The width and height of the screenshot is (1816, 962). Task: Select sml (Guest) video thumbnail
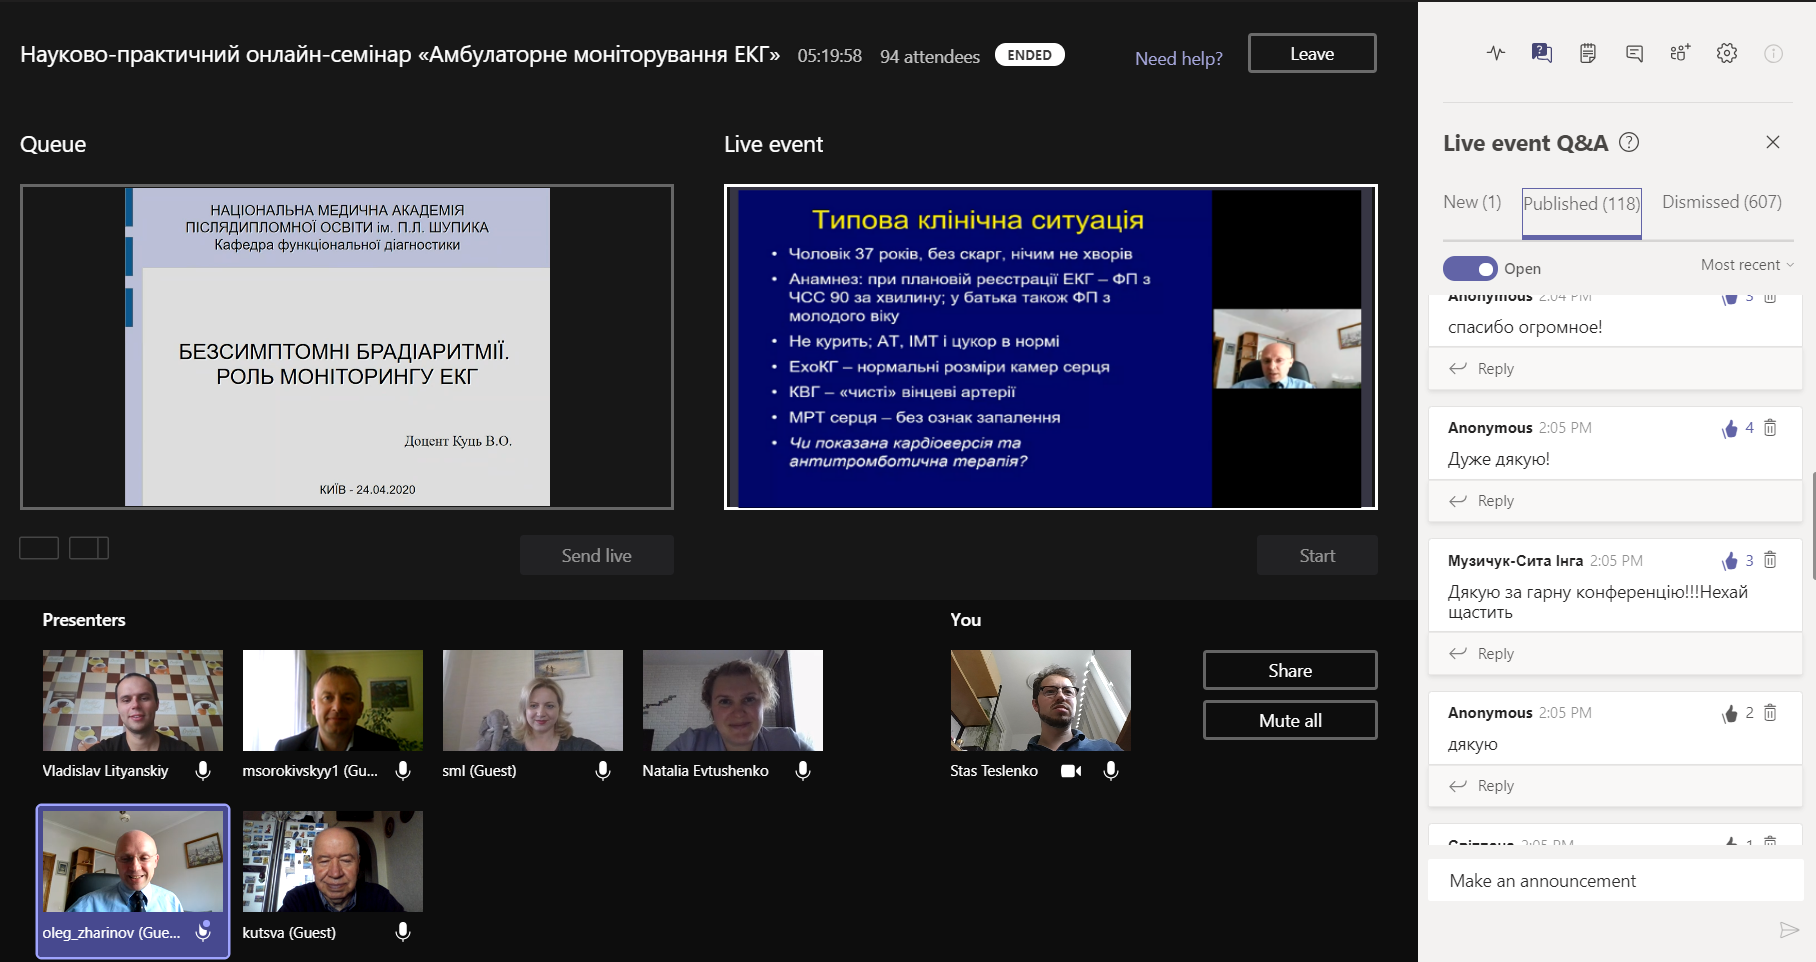click(533, 700)
